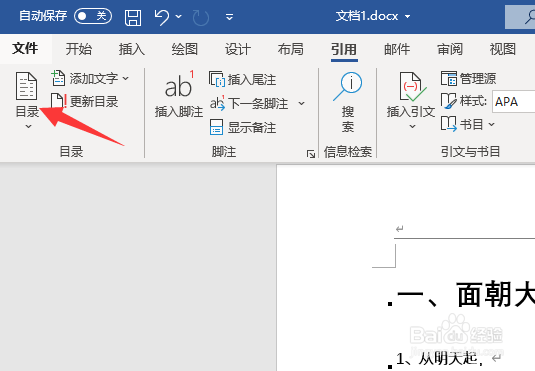This screenshot has width=535, height=371.
Task: Click the 添加文字 icon
Action: click(x=58, y=78)
